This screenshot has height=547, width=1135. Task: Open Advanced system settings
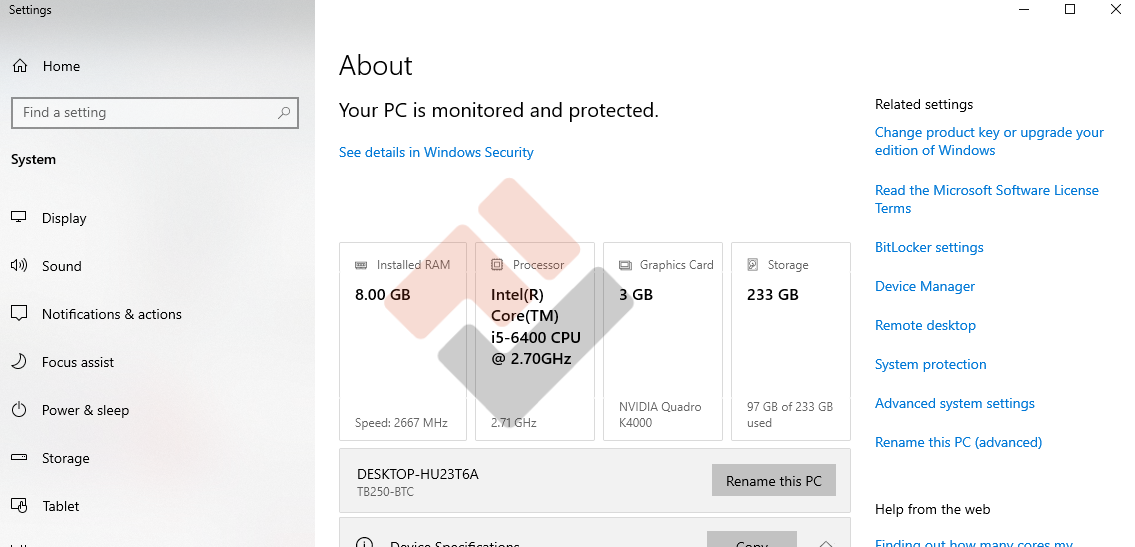coord(954,404)
